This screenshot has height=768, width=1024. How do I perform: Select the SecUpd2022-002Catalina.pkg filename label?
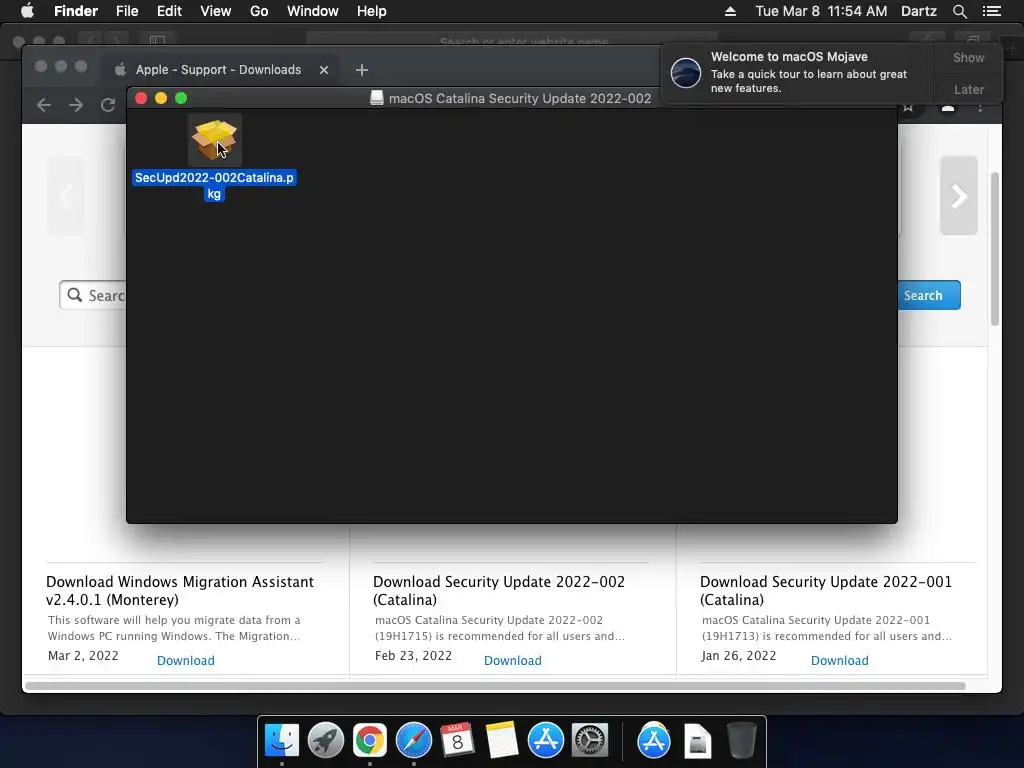coord(214,185)
